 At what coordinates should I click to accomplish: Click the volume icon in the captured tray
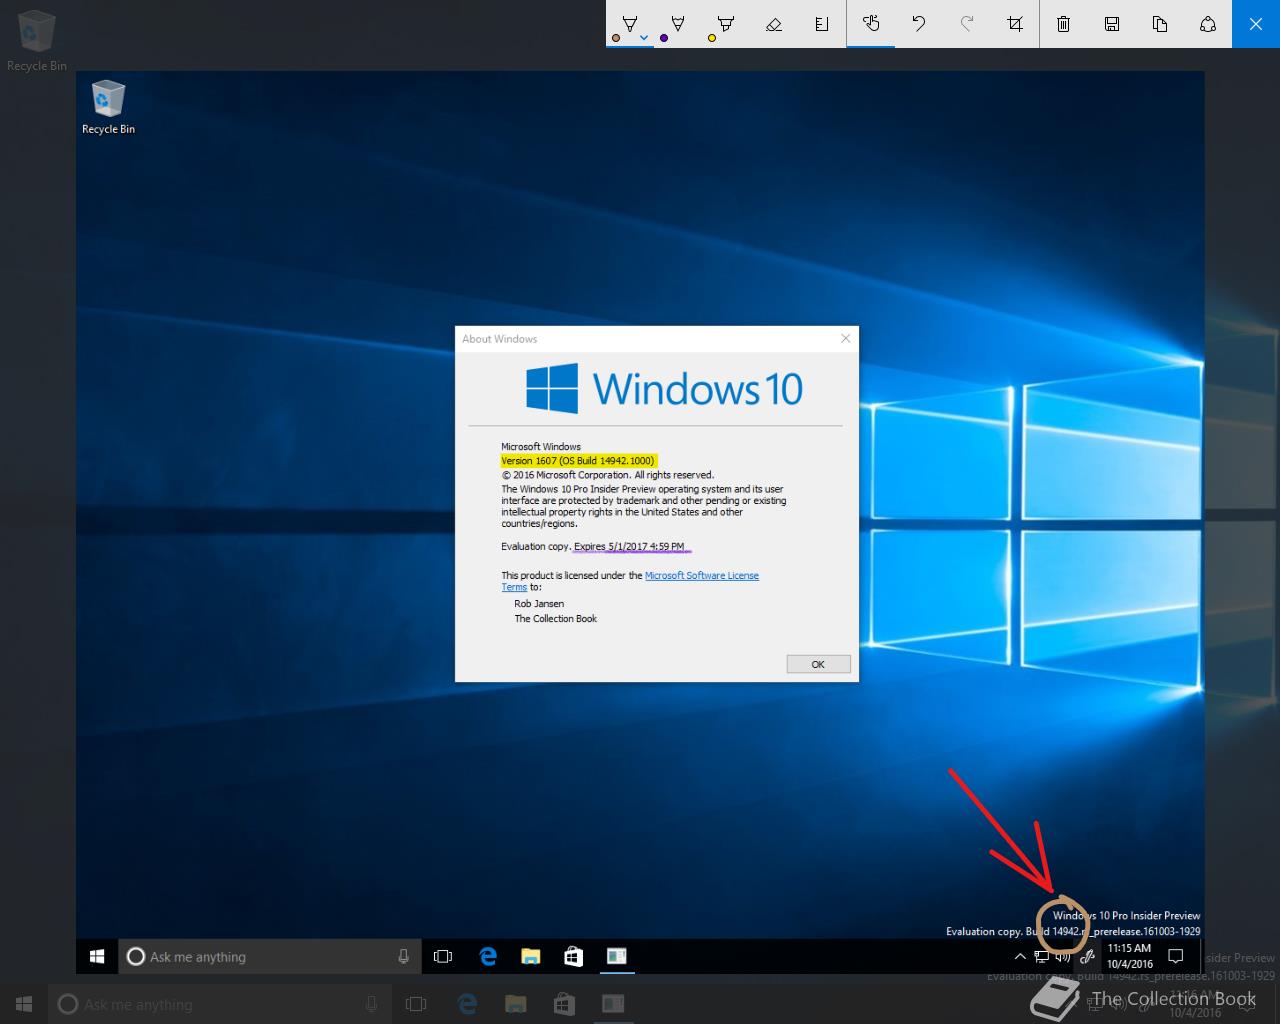(x=1064, y=957)
